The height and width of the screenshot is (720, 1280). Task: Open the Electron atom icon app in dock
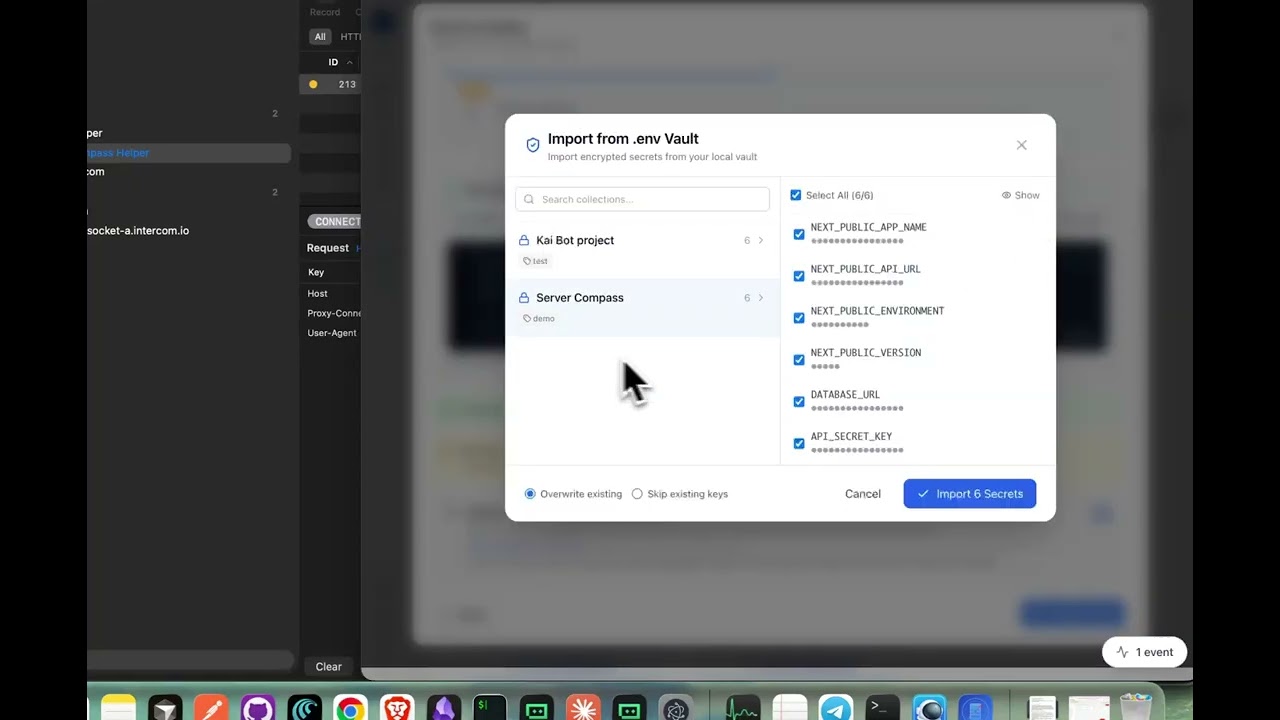coord(676,708)
